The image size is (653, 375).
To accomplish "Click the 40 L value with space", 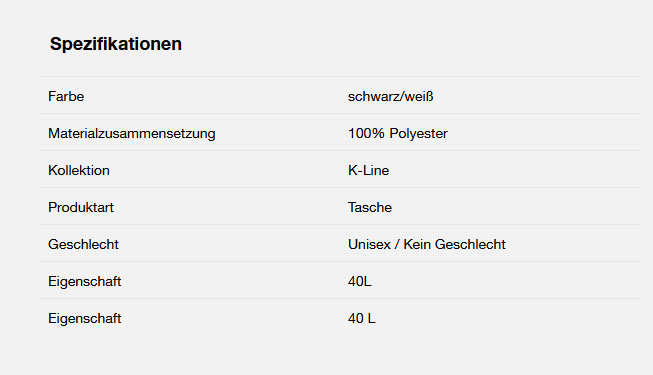I will (x=361, y=318).
